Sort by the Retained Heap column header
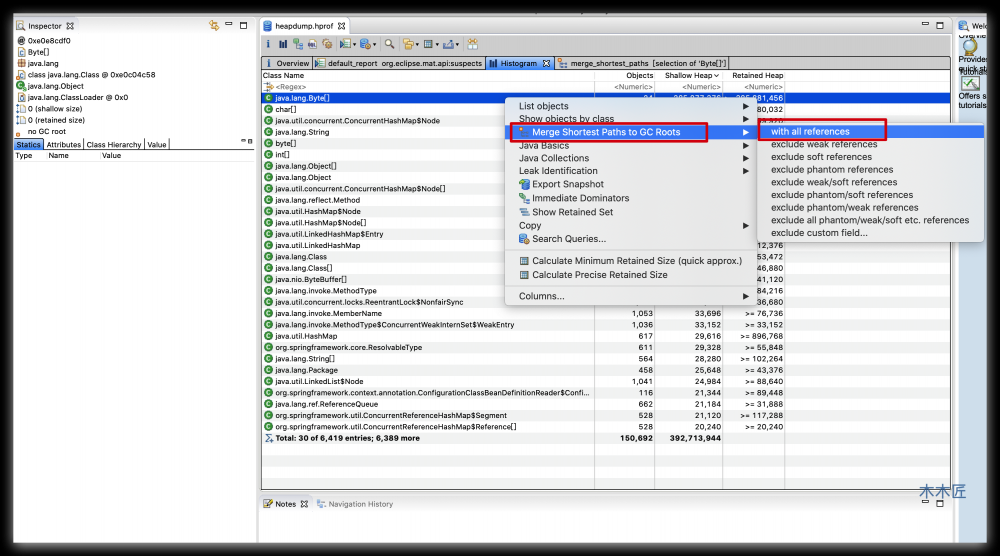 [x=754, y=75]
